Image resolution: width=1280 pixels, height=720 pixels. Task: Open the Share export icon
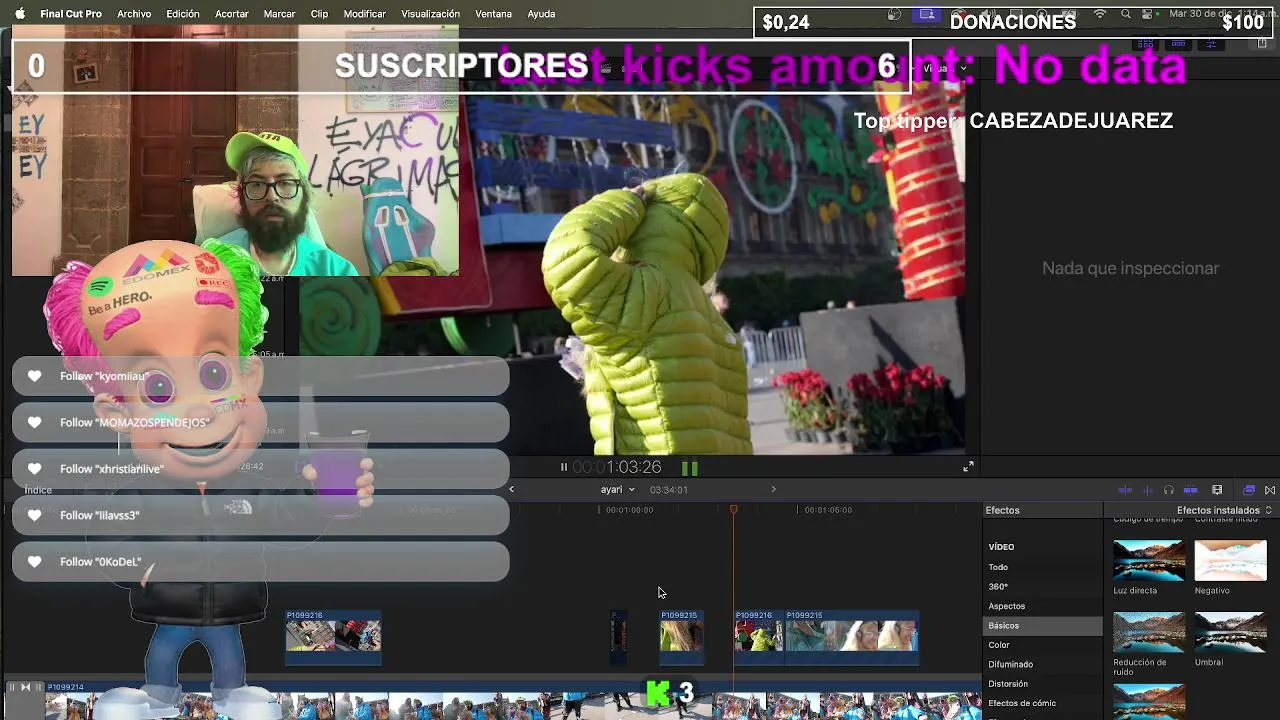(1262, 43)
